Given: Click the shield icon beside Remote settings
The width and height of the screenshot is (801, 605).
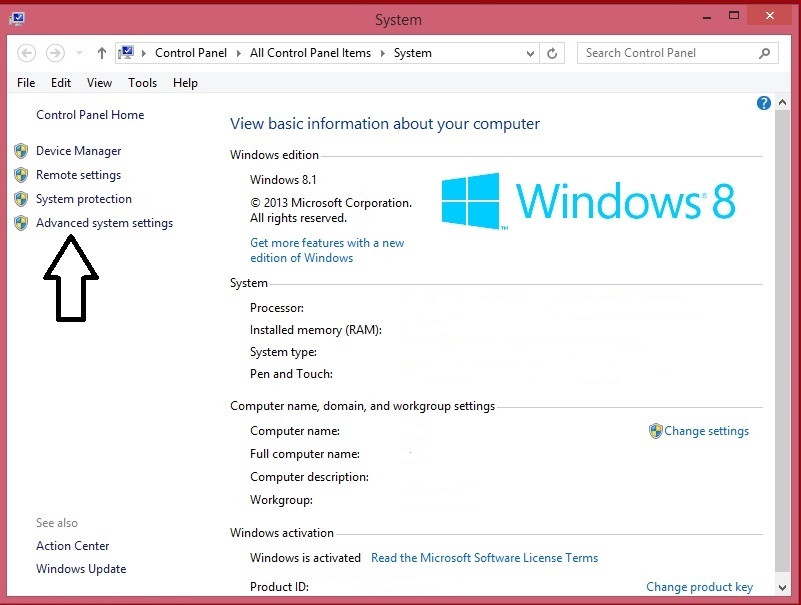Looking at the screenshot, I should click(x=21, y=175).
